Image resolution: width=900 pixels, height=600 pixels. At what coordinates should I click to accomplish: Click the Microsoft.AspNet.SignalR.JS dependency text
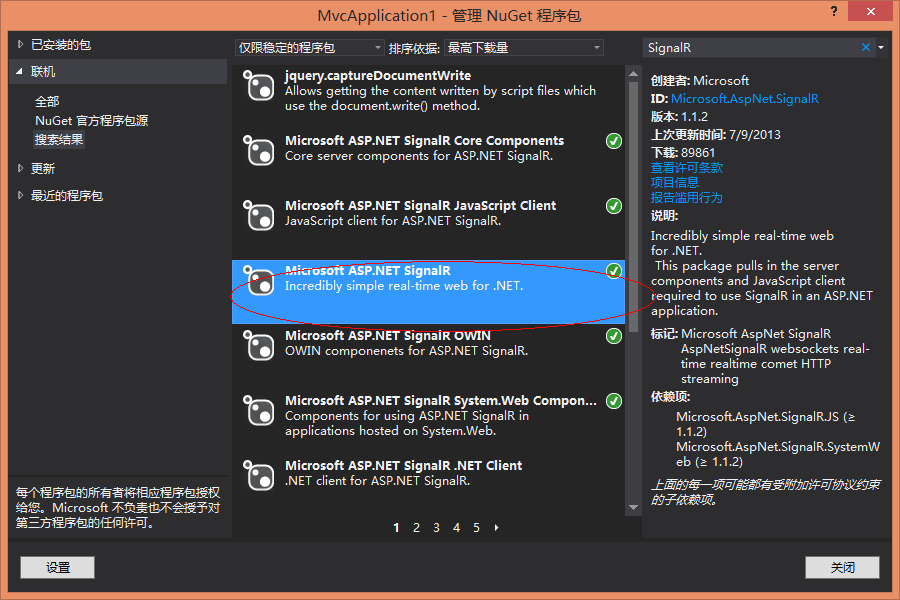pyautogui.click(x=766, y=424)
